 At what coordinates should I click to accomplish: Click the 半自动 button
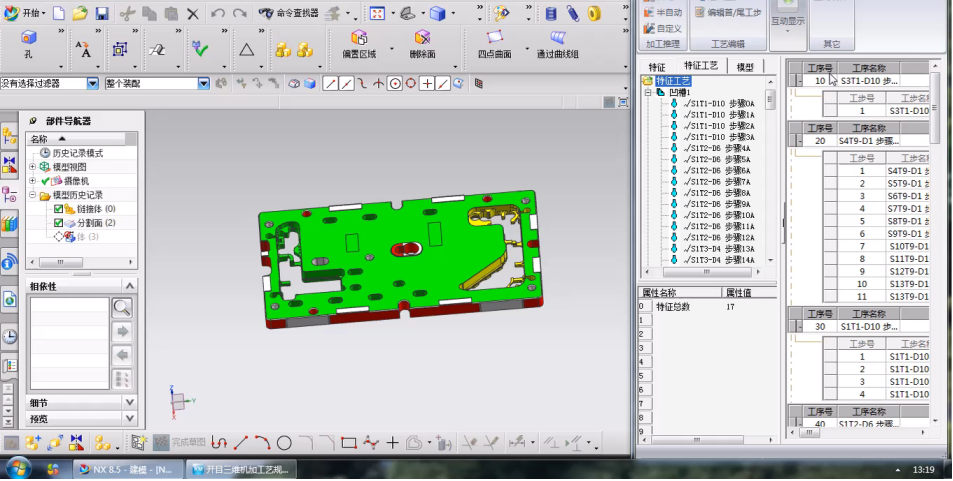coord(662,12)
